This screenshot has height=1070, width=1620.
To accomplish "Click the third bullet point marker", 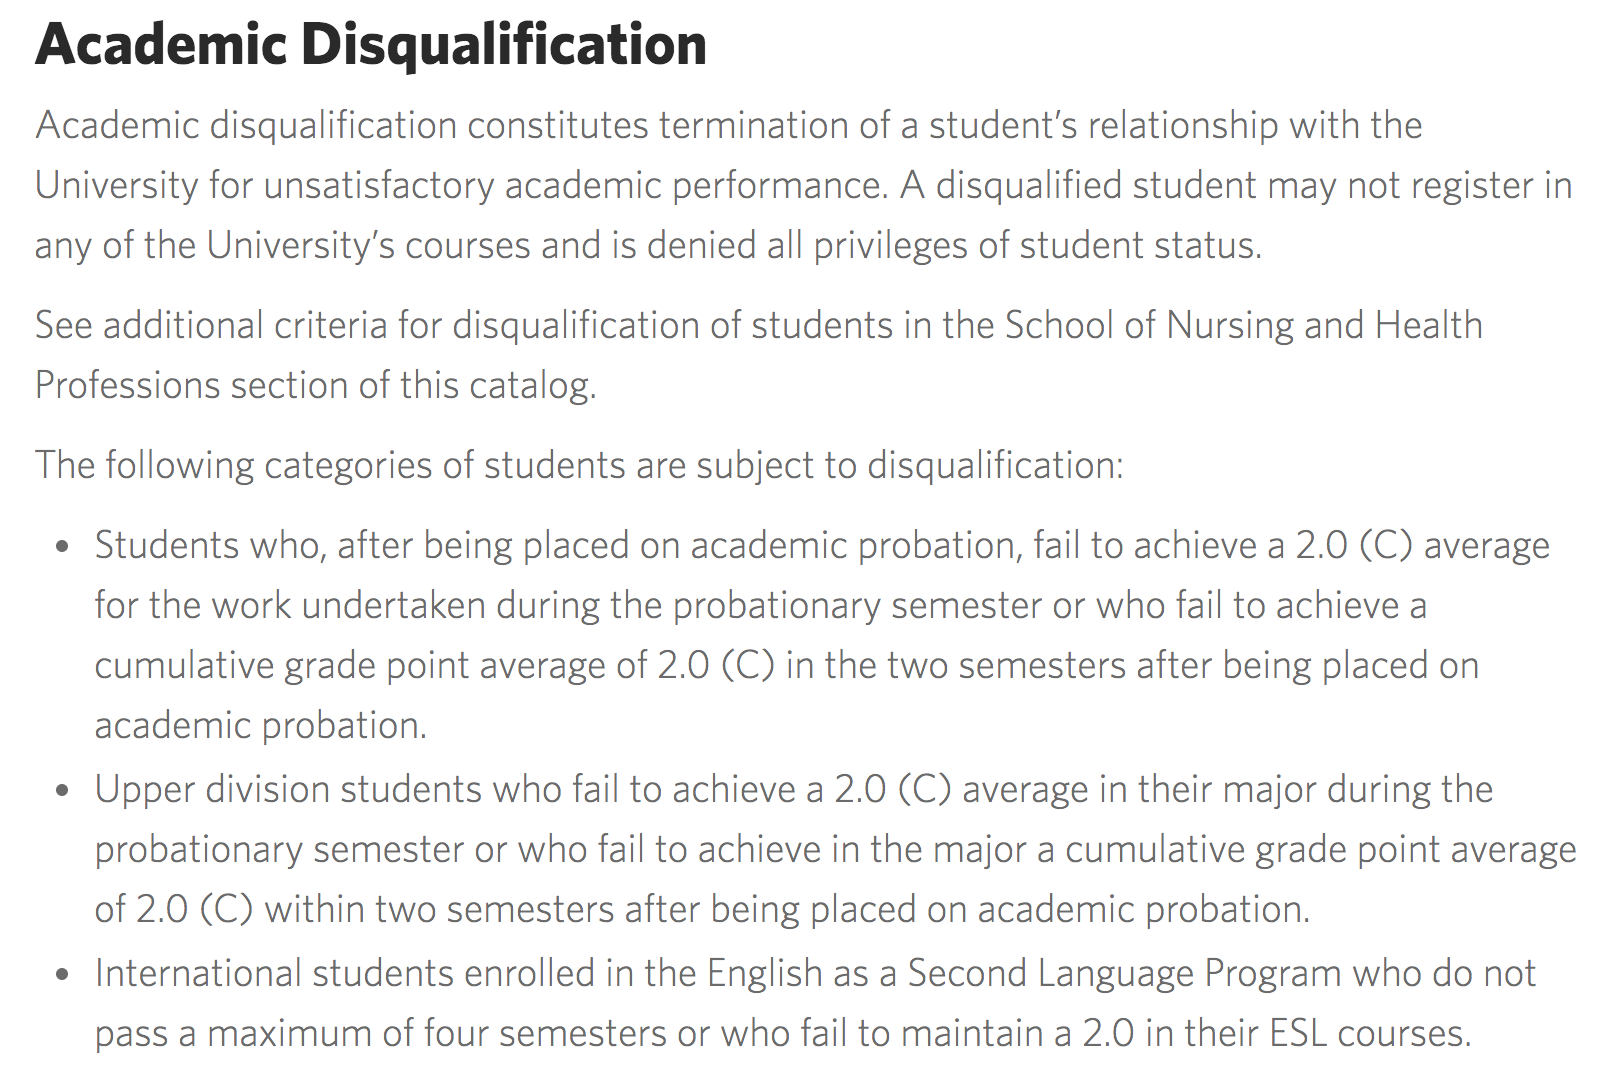I will (x=63, y=975).
